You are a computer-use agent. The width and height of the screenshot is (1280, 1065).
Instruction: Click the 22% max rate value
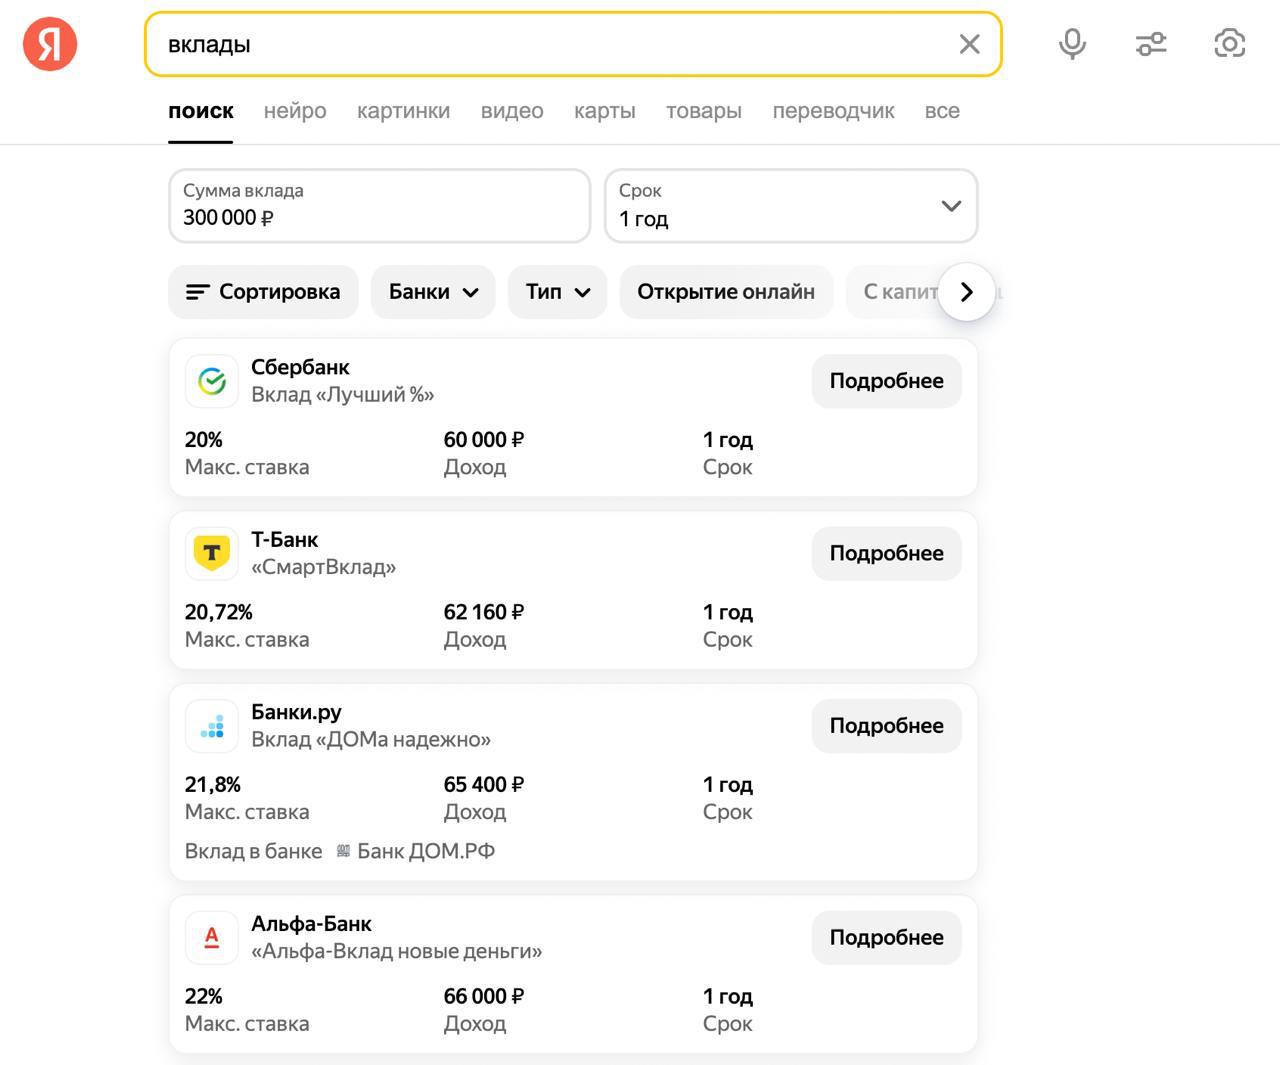point(204,997)
